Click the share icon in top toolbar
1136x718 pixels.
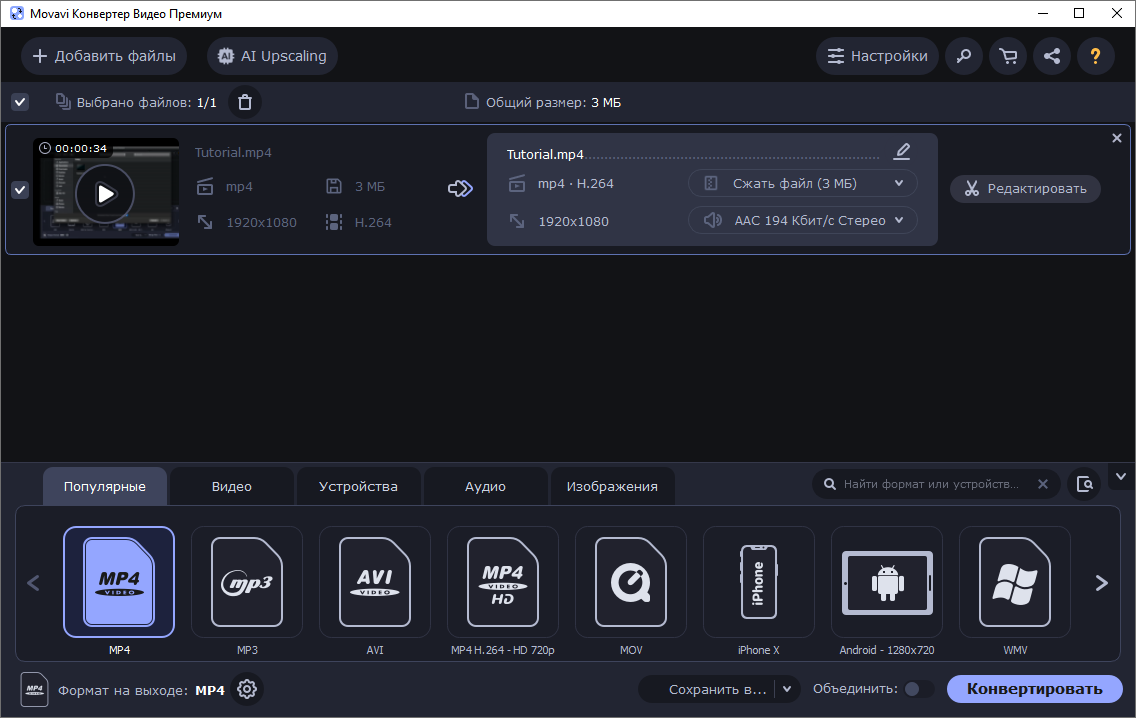tap(1052, 56)
